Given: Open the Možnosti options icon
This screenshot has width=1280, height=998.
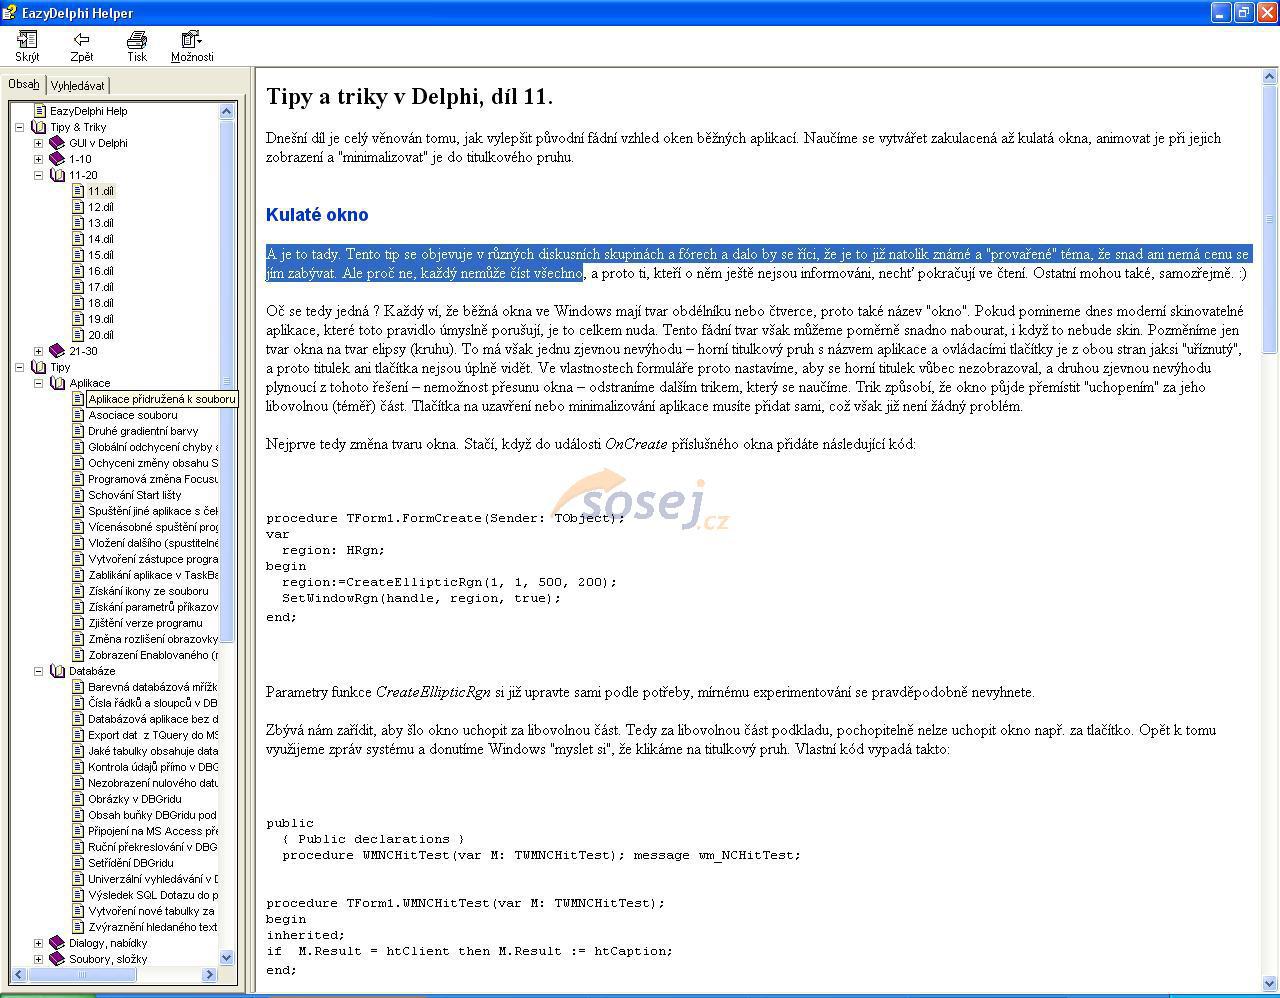Looking at the screenshot, I should [x=191, y=40].
